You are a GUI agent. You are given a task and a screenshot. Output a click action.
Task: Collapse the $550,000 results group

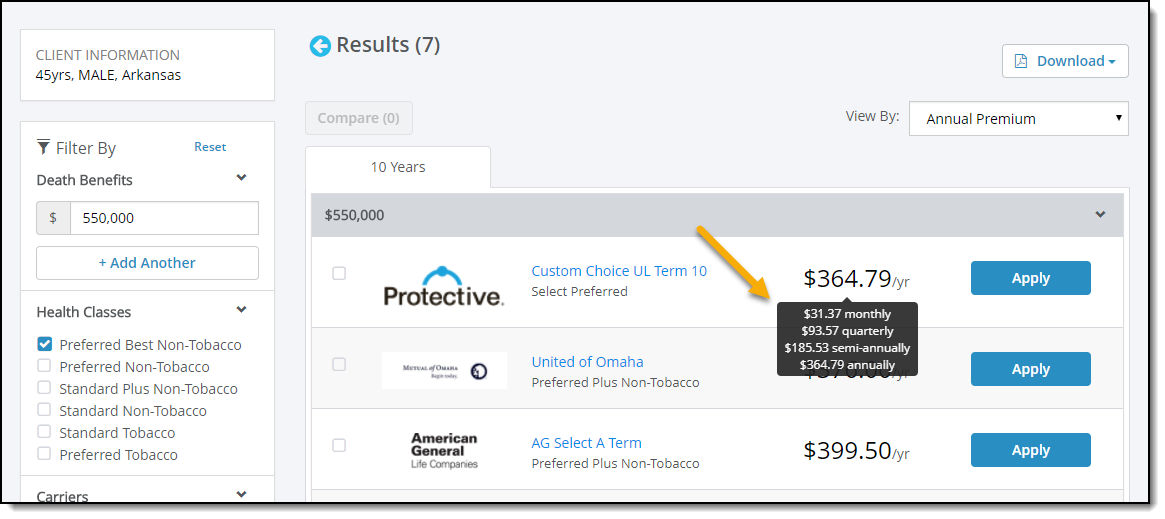tap(1100, 215)
